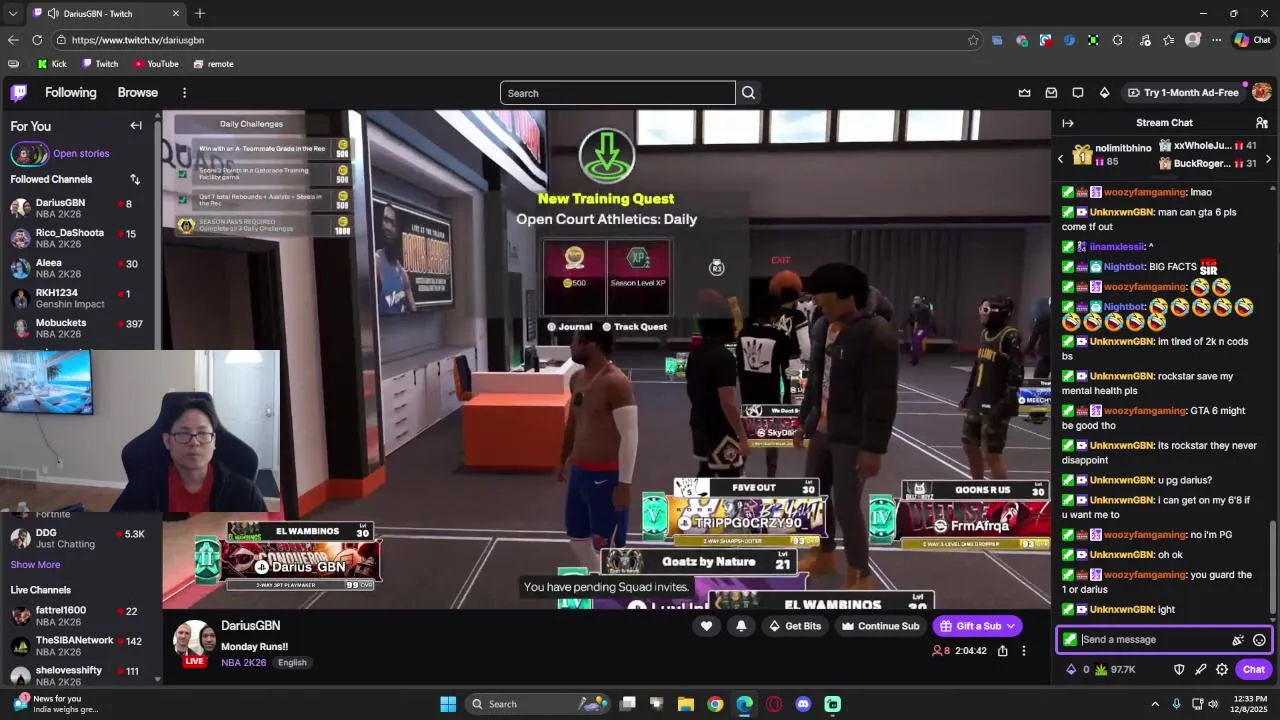Click the search magnifier button
Screen dimensions: 1280x720
(748, 93)
